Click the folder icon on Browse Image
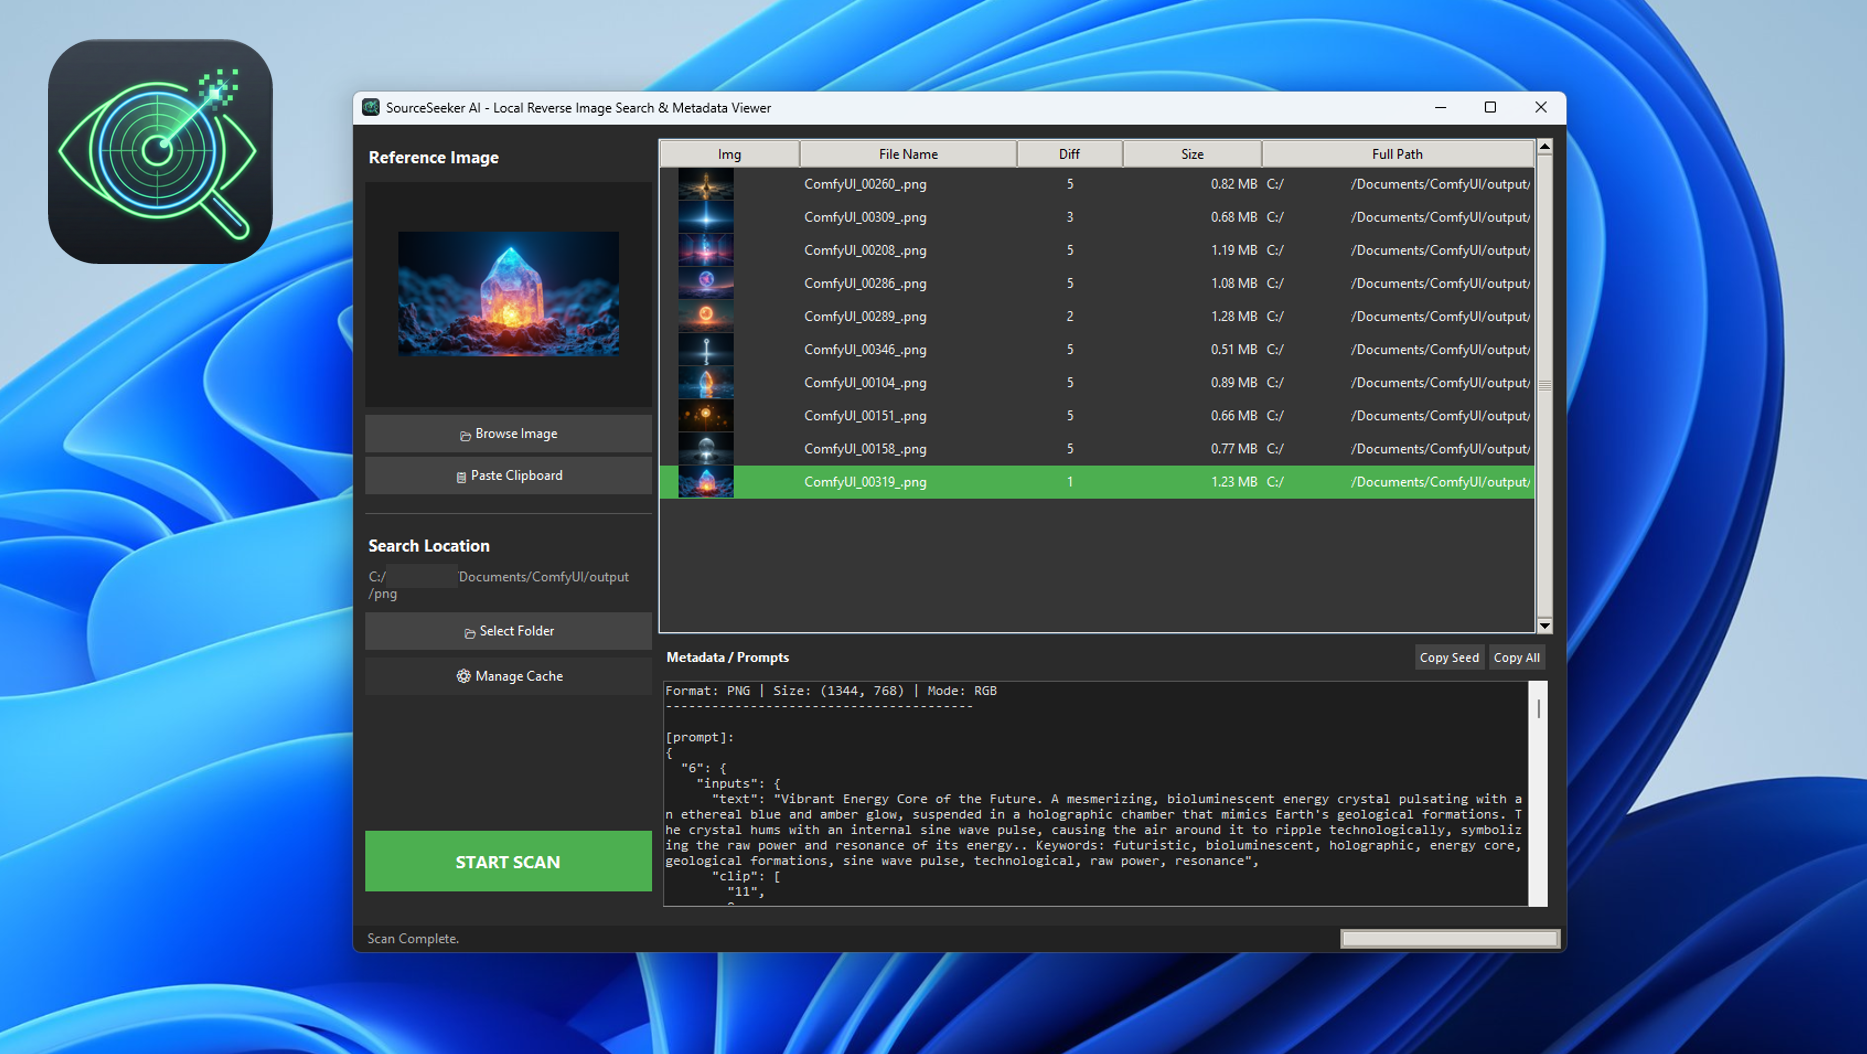Screen dimensions: 1867x1054 click(x=465, y=434)
